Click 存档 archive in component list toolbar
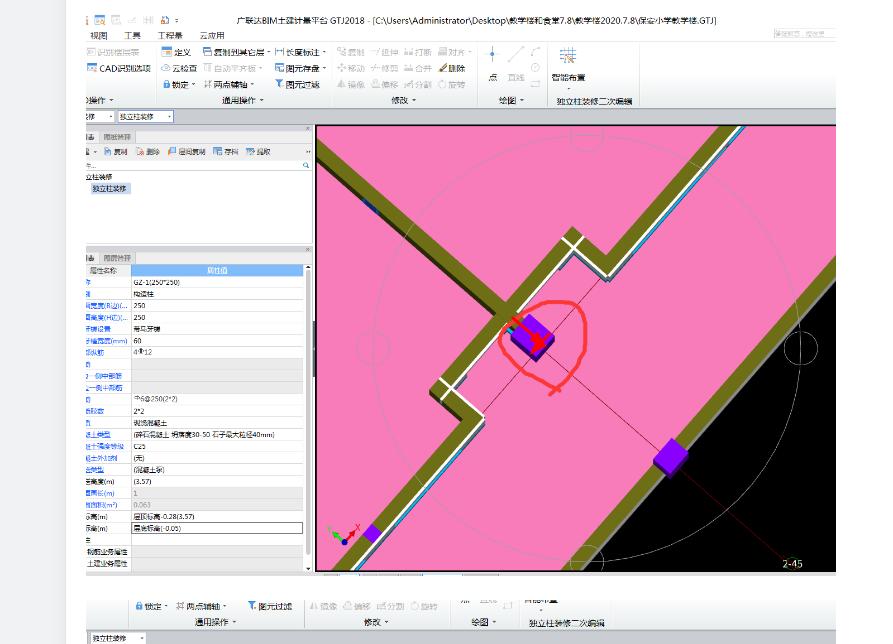 point(226,152)
